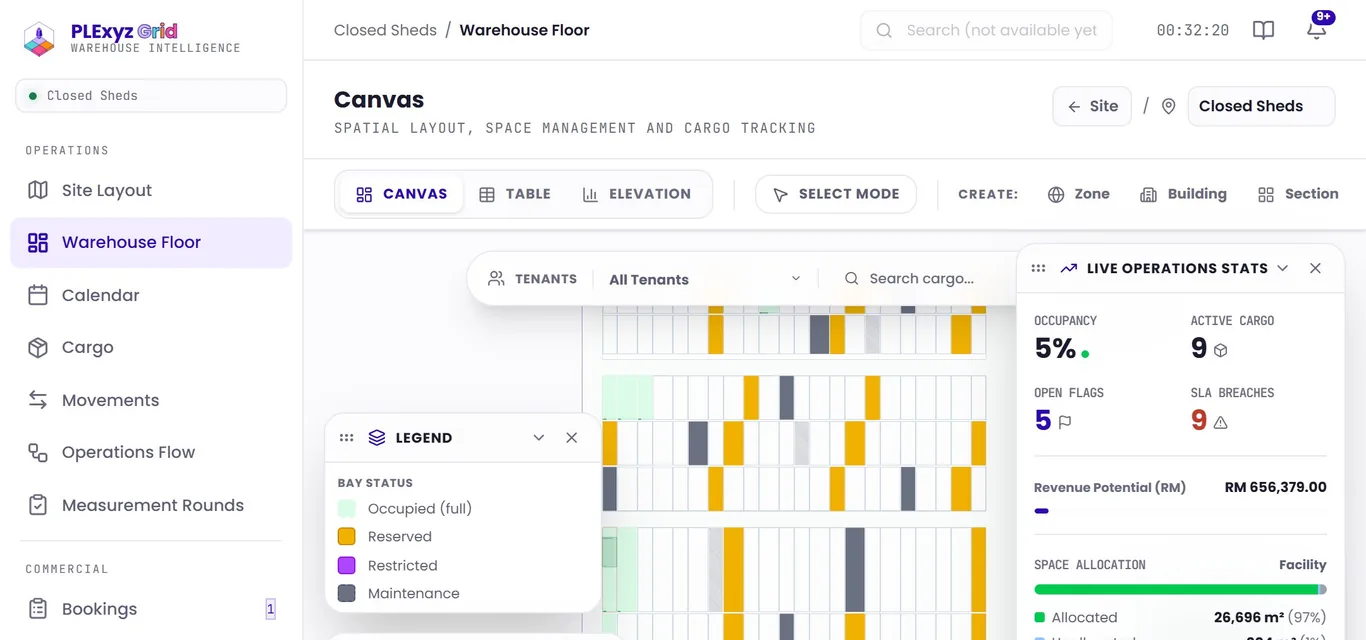Switch to the Elevation view tab
The height and width of the screenshot is (640, 1366).
(x=637, y=194)
